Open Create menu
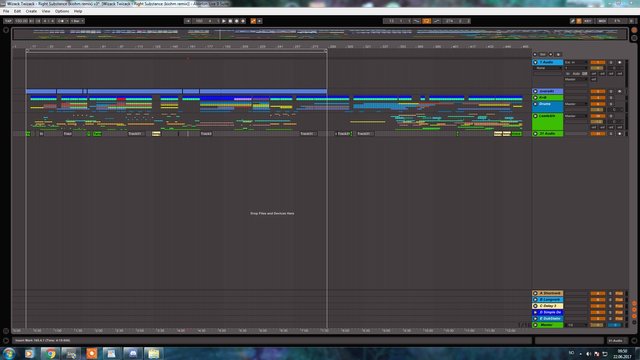640x360 pixels. (x=31, y=11)
